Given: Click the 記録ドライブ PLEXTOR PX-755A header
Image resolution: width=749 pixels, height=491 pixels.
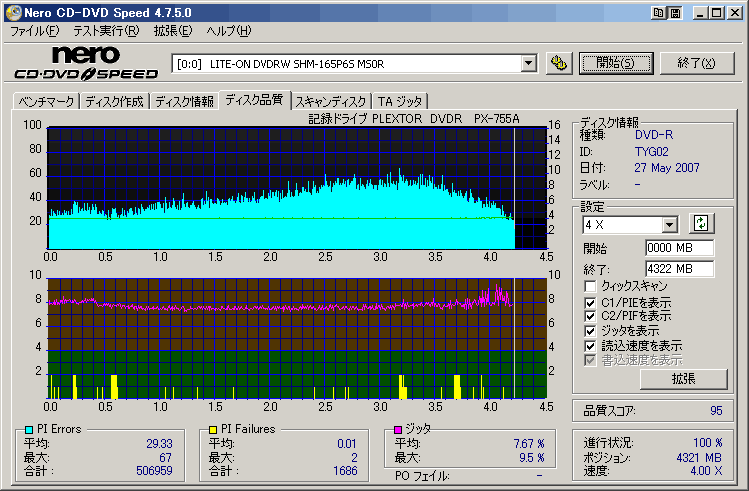Looking at the screenshot, I should coord(414,118).
